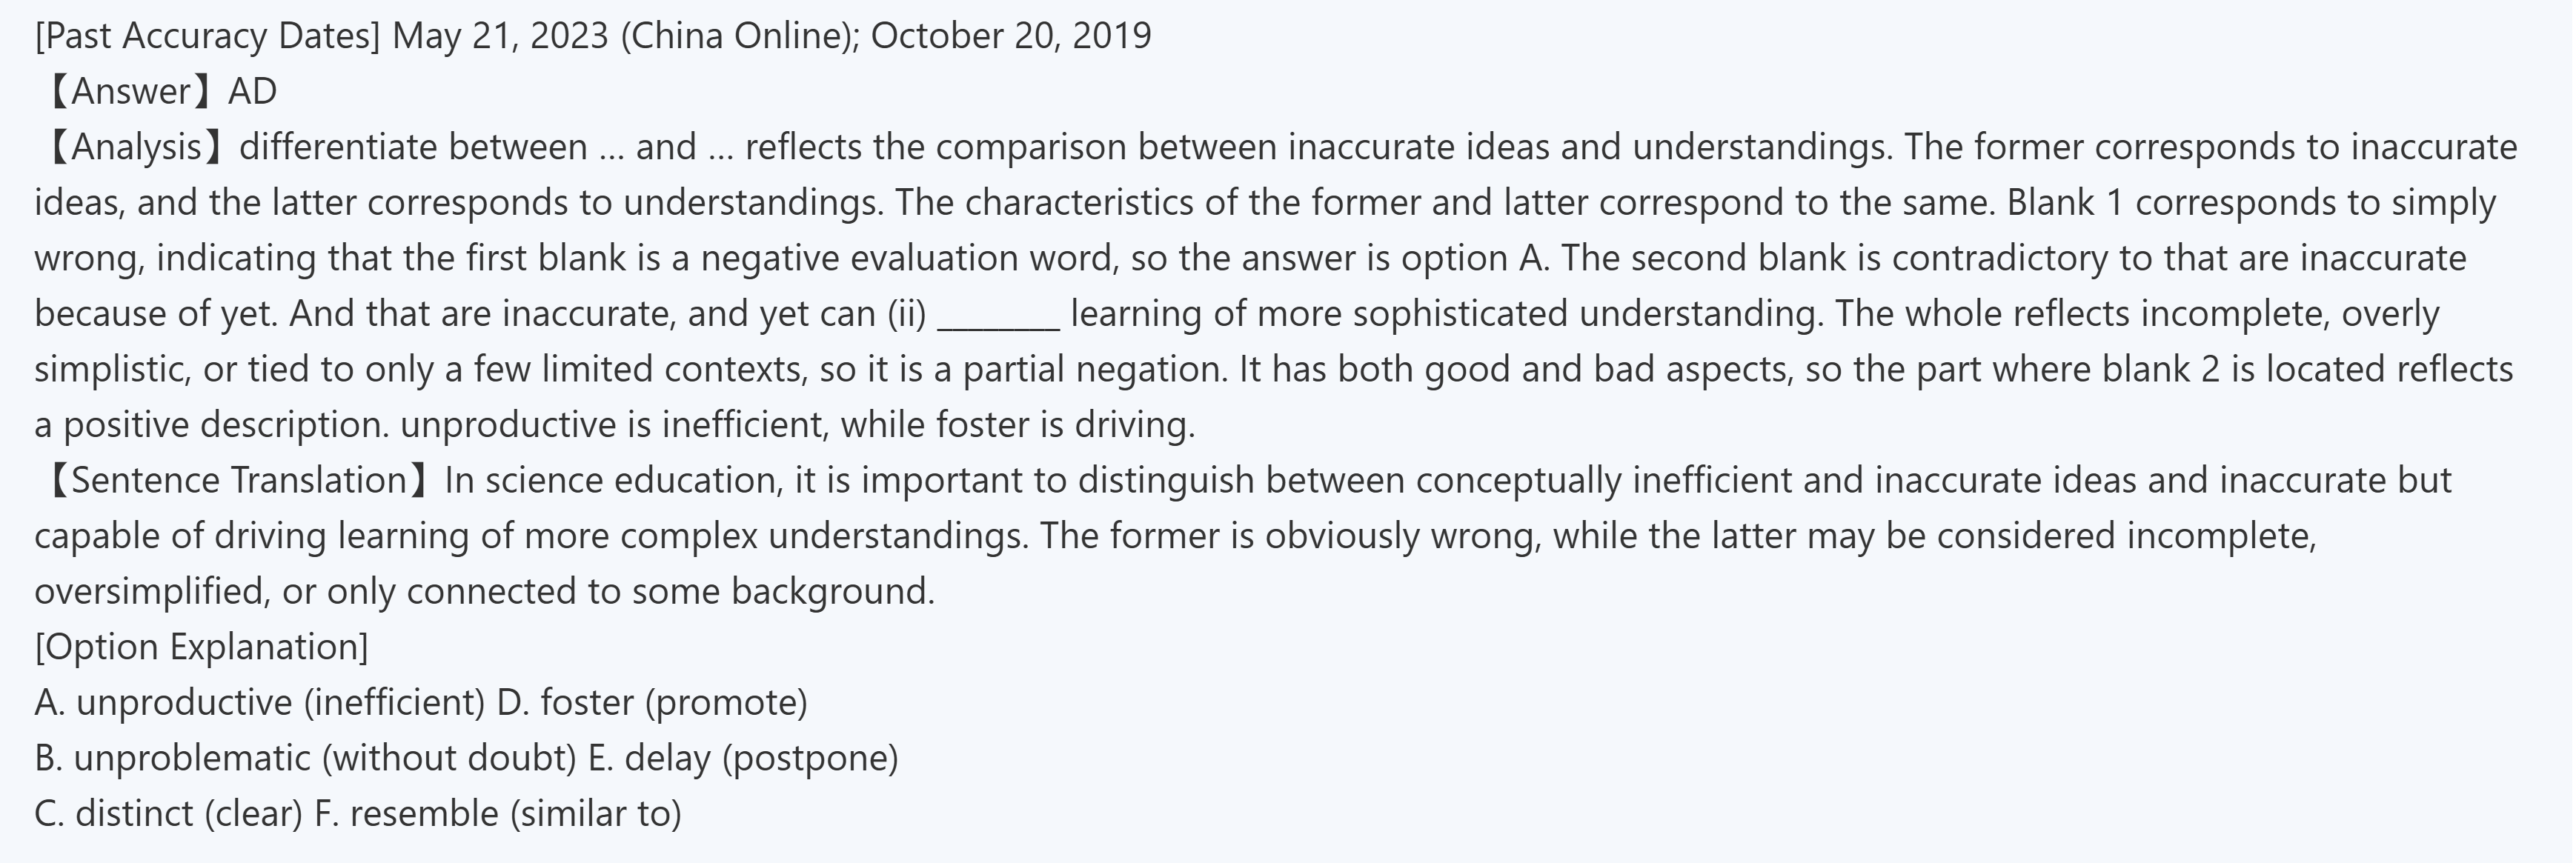The height and width of the screenshot is (863, 2576).
Task: Click the Sentence Translation heading
Action: tap(237, 481)
